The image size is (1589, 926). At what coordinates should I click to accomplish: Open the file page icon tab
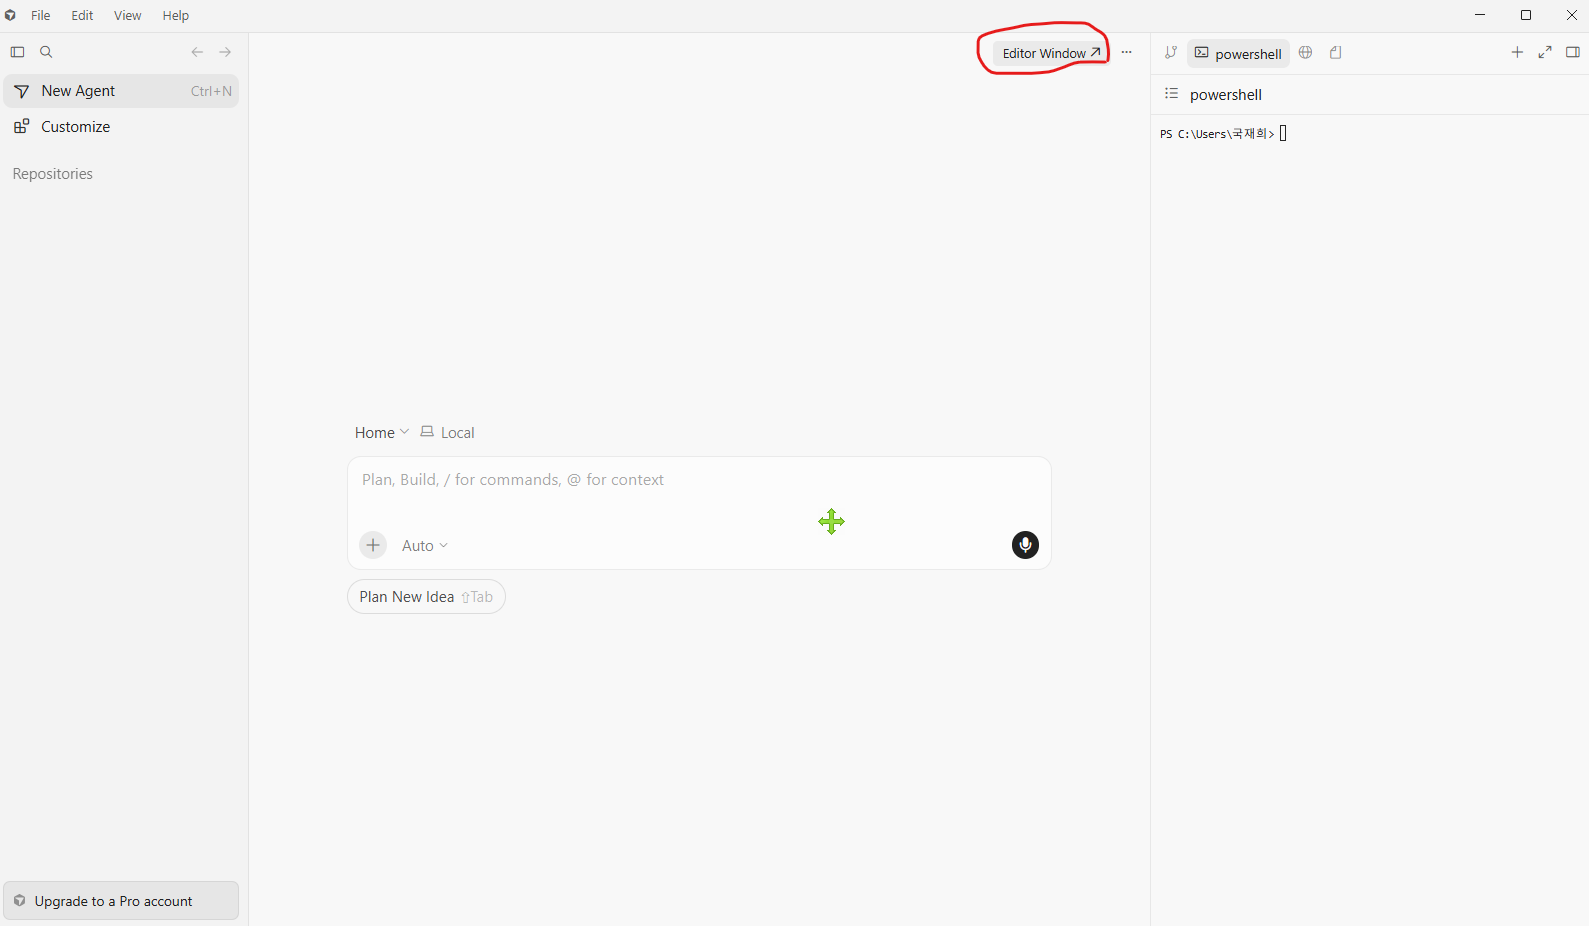point(1336,52)
